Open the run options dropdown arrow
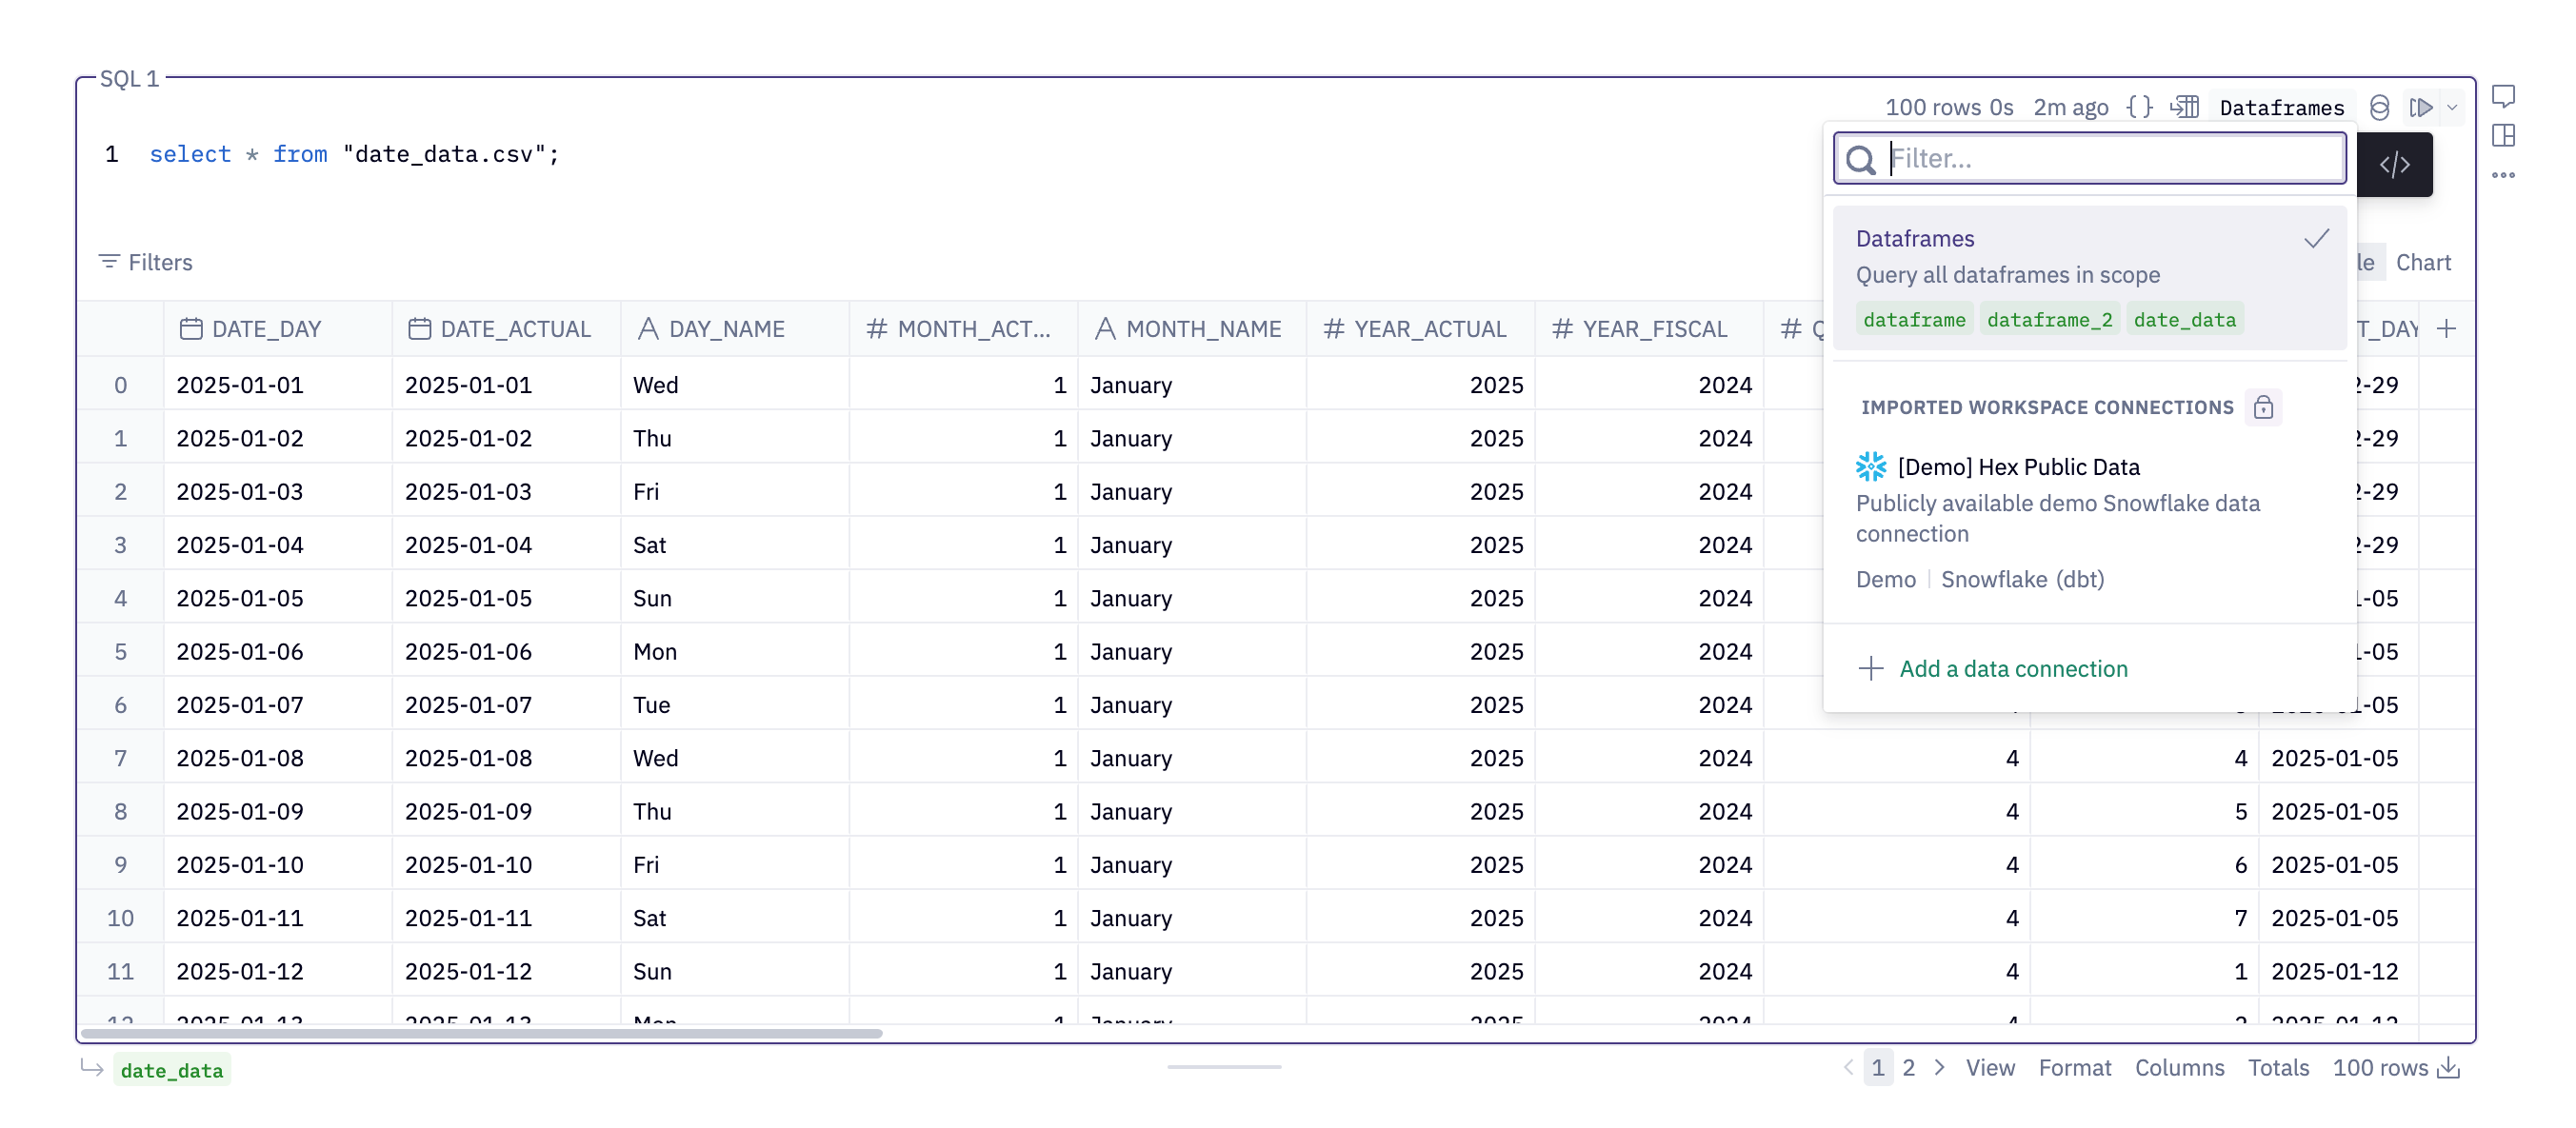Viewport: 2576px width, 1128px height. pos(2452,107)
